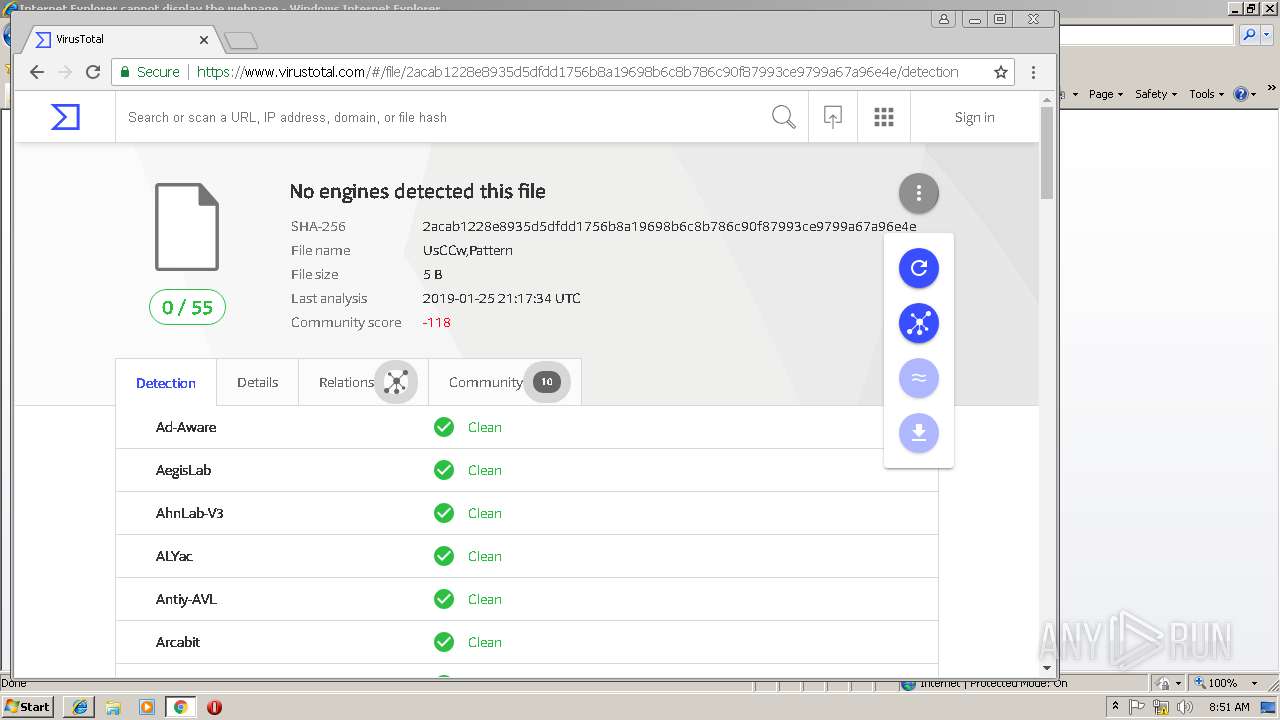The image size is (1280, 720).
Task: Open the apps grid icon
Action: [884, 118]
